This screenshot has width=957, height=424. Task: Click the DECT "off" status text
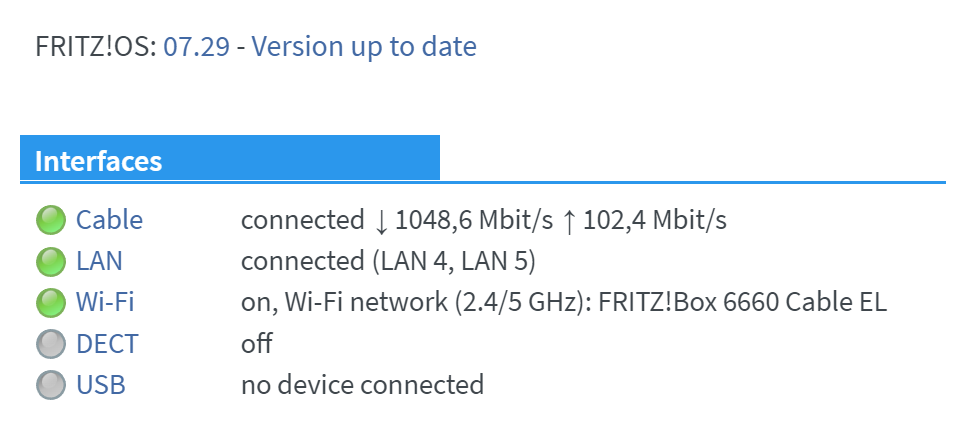256,344
